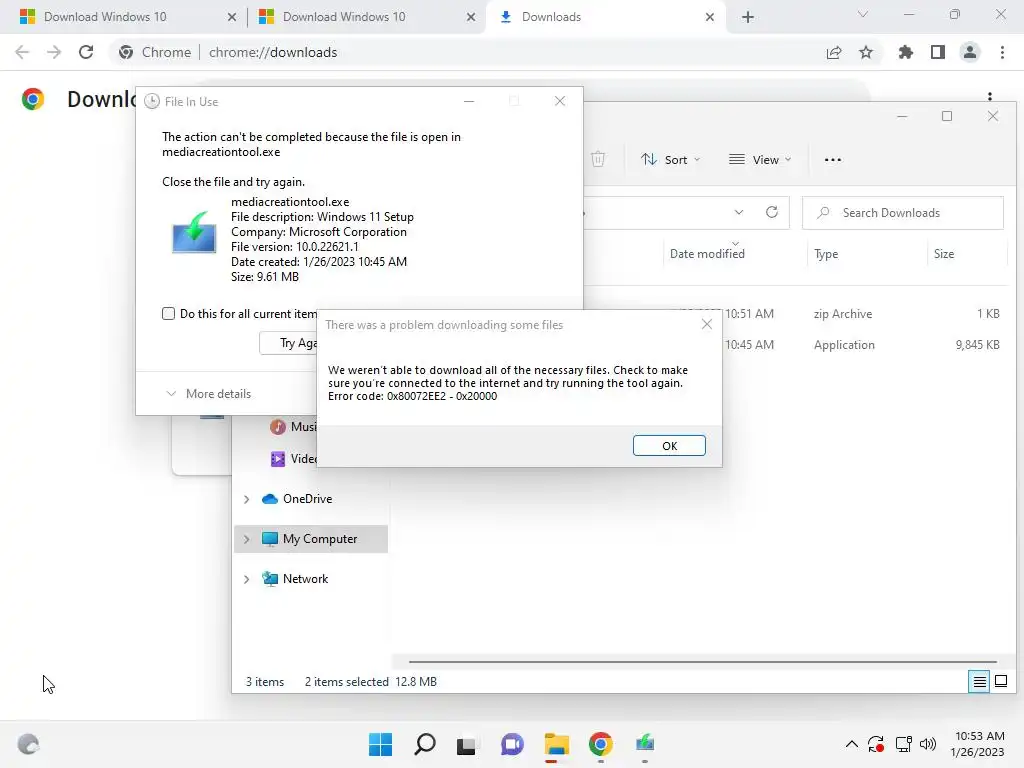Select My Computer in navigation pane
1024x768 pixels.
(x=311, y=539)
